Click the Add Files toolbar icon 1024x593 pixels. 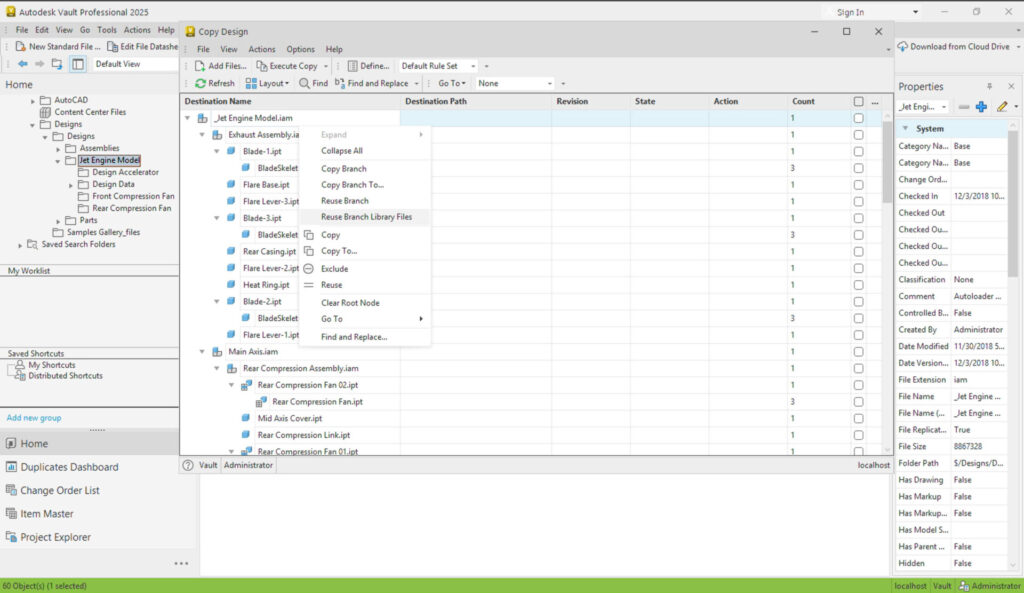(201, 66)
